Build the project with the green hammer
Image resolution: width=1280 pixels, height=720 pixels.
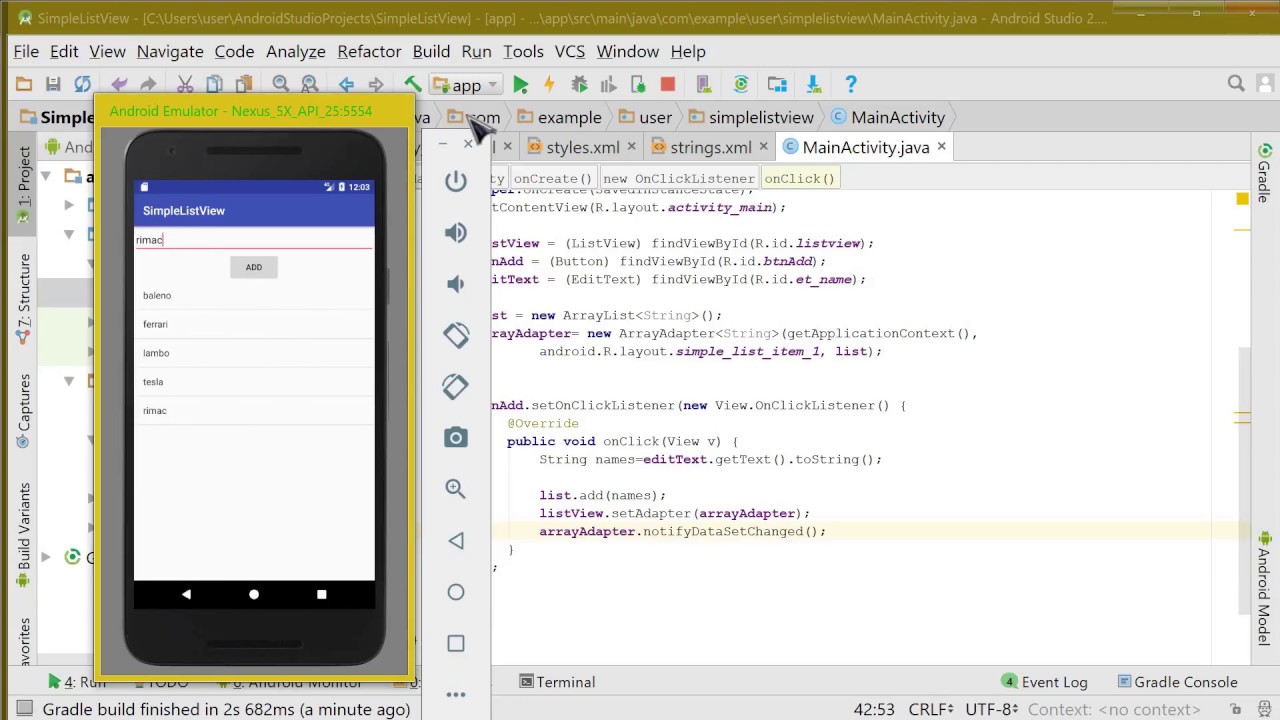pyautogui.click(x=412, y=85)
